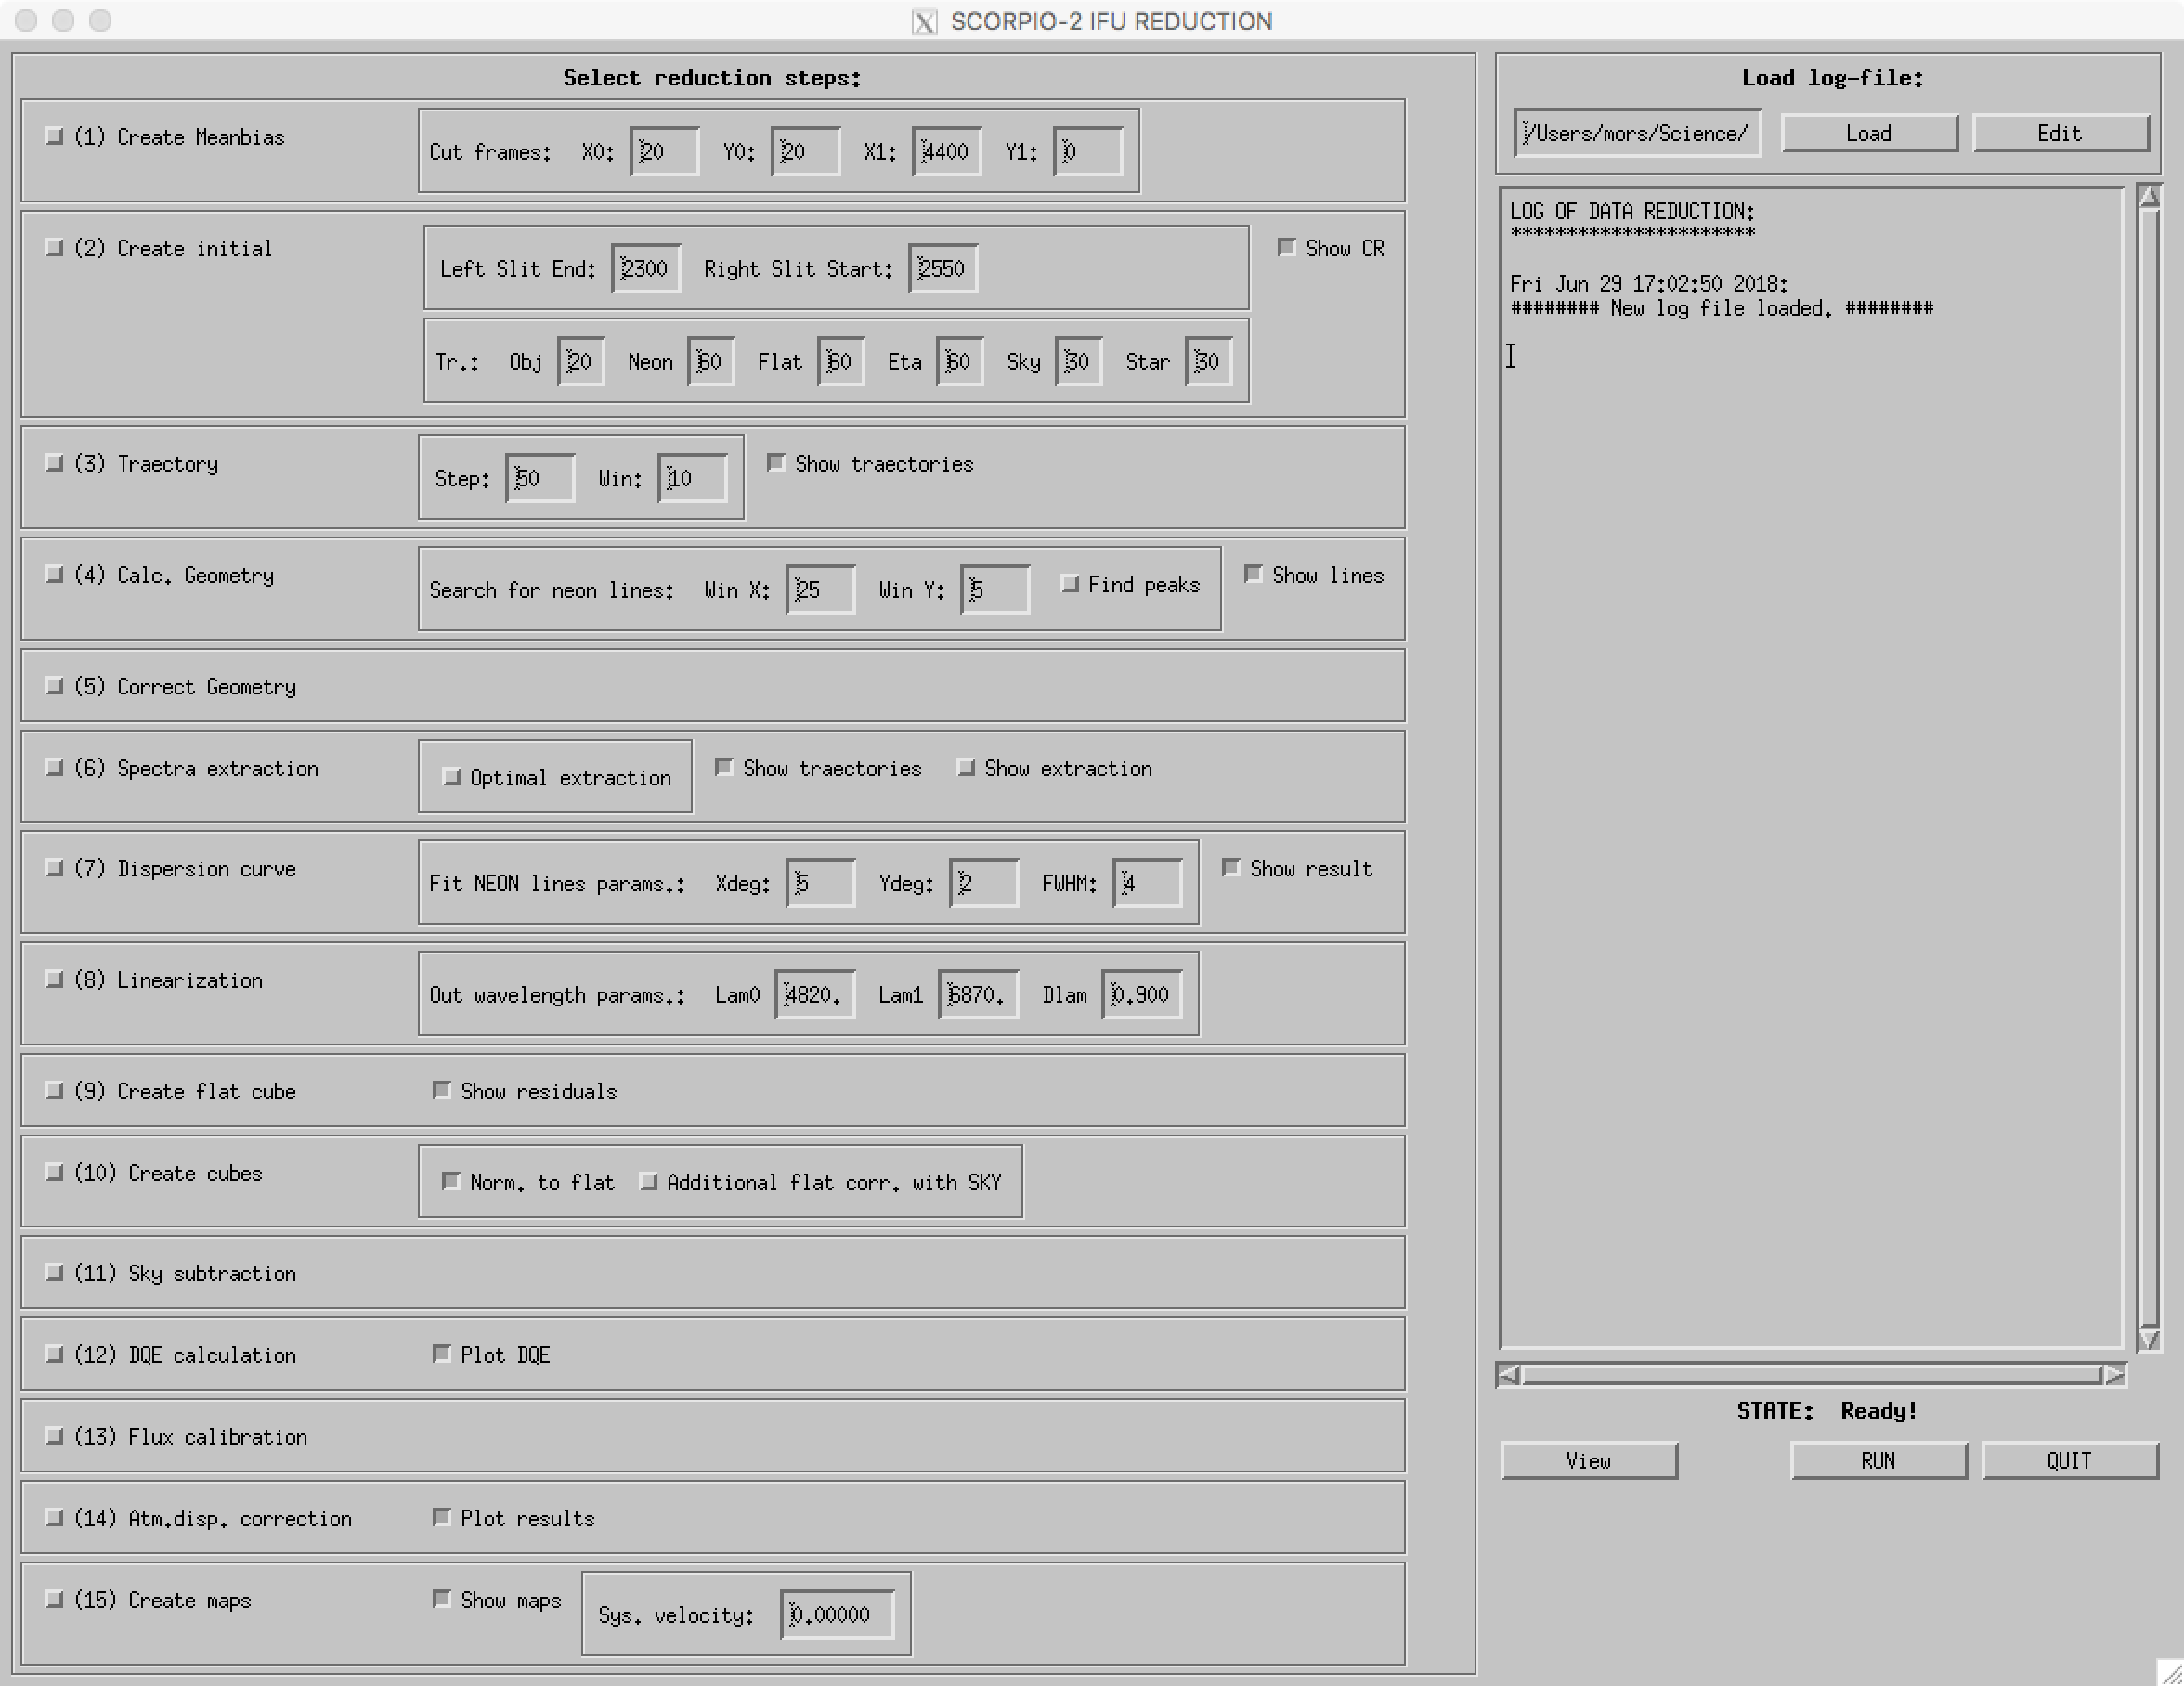Toggle Norm. to flat option
The height and width of the screenshot is (1686, 2184).
coord(452,1181)
